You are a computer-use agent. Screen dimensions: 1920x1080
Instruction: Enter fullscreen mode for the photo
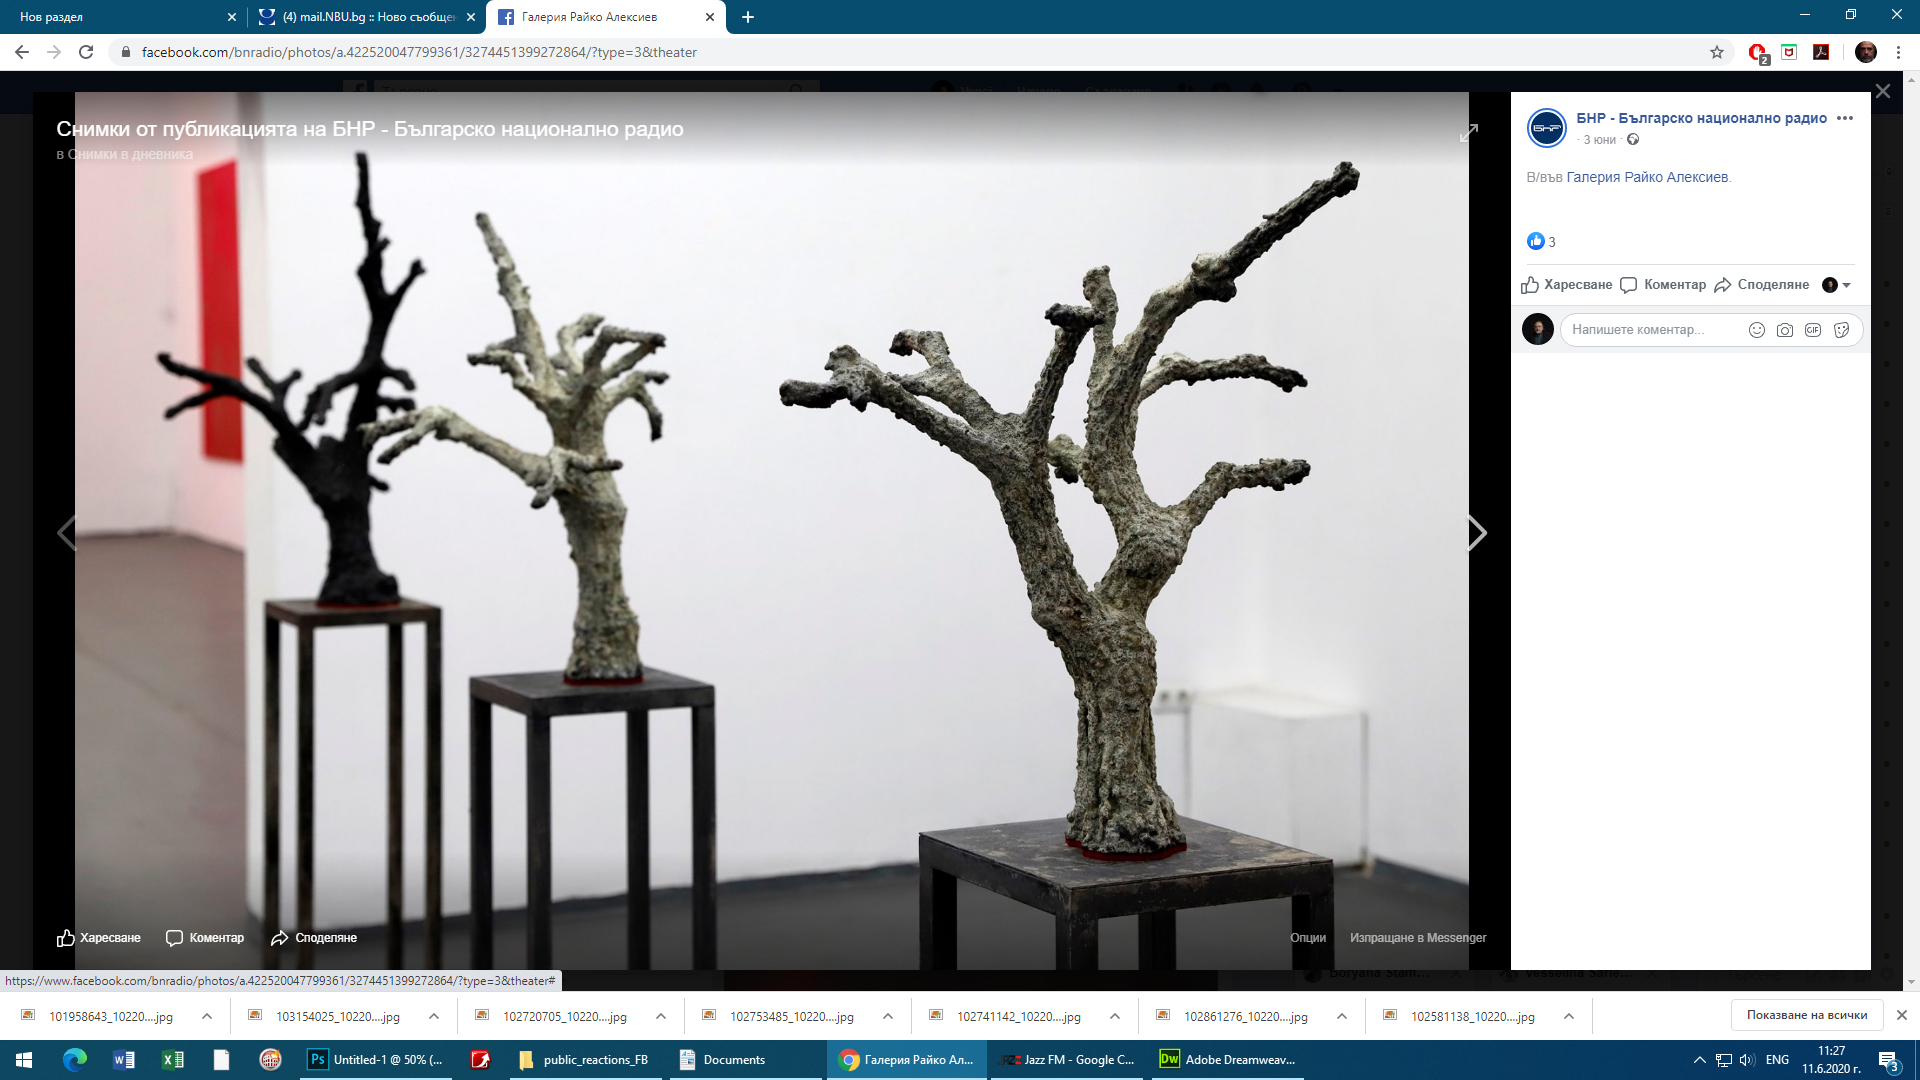(x=1469, y=133)
